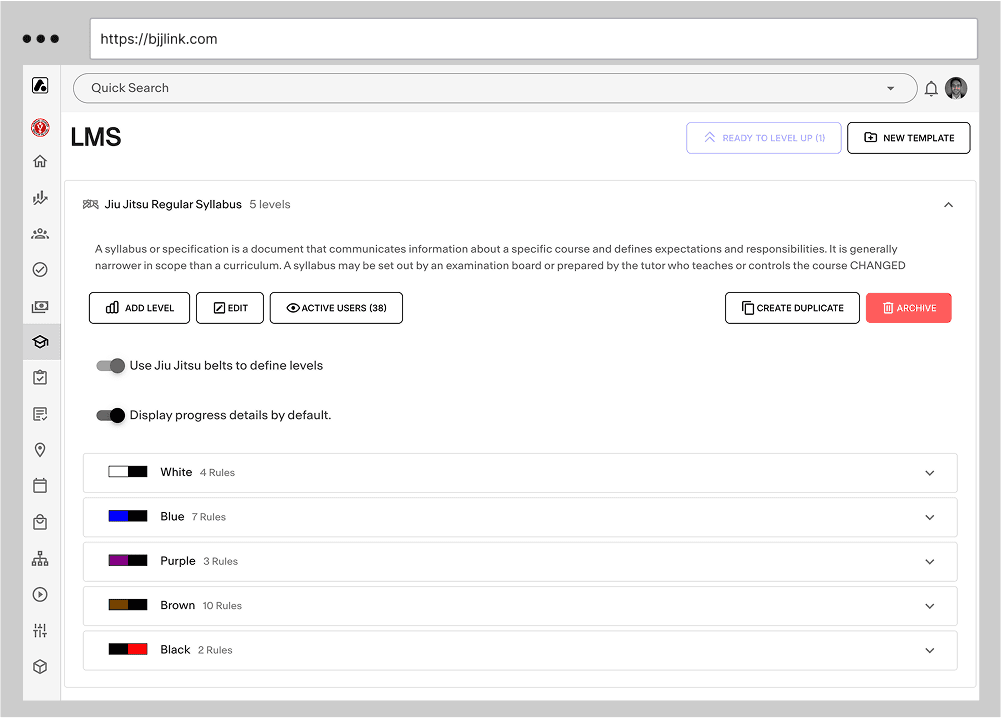Open the Quick Search dropdown
Viewport: 1001px width, 718px height.
click(x=890, y=88)
